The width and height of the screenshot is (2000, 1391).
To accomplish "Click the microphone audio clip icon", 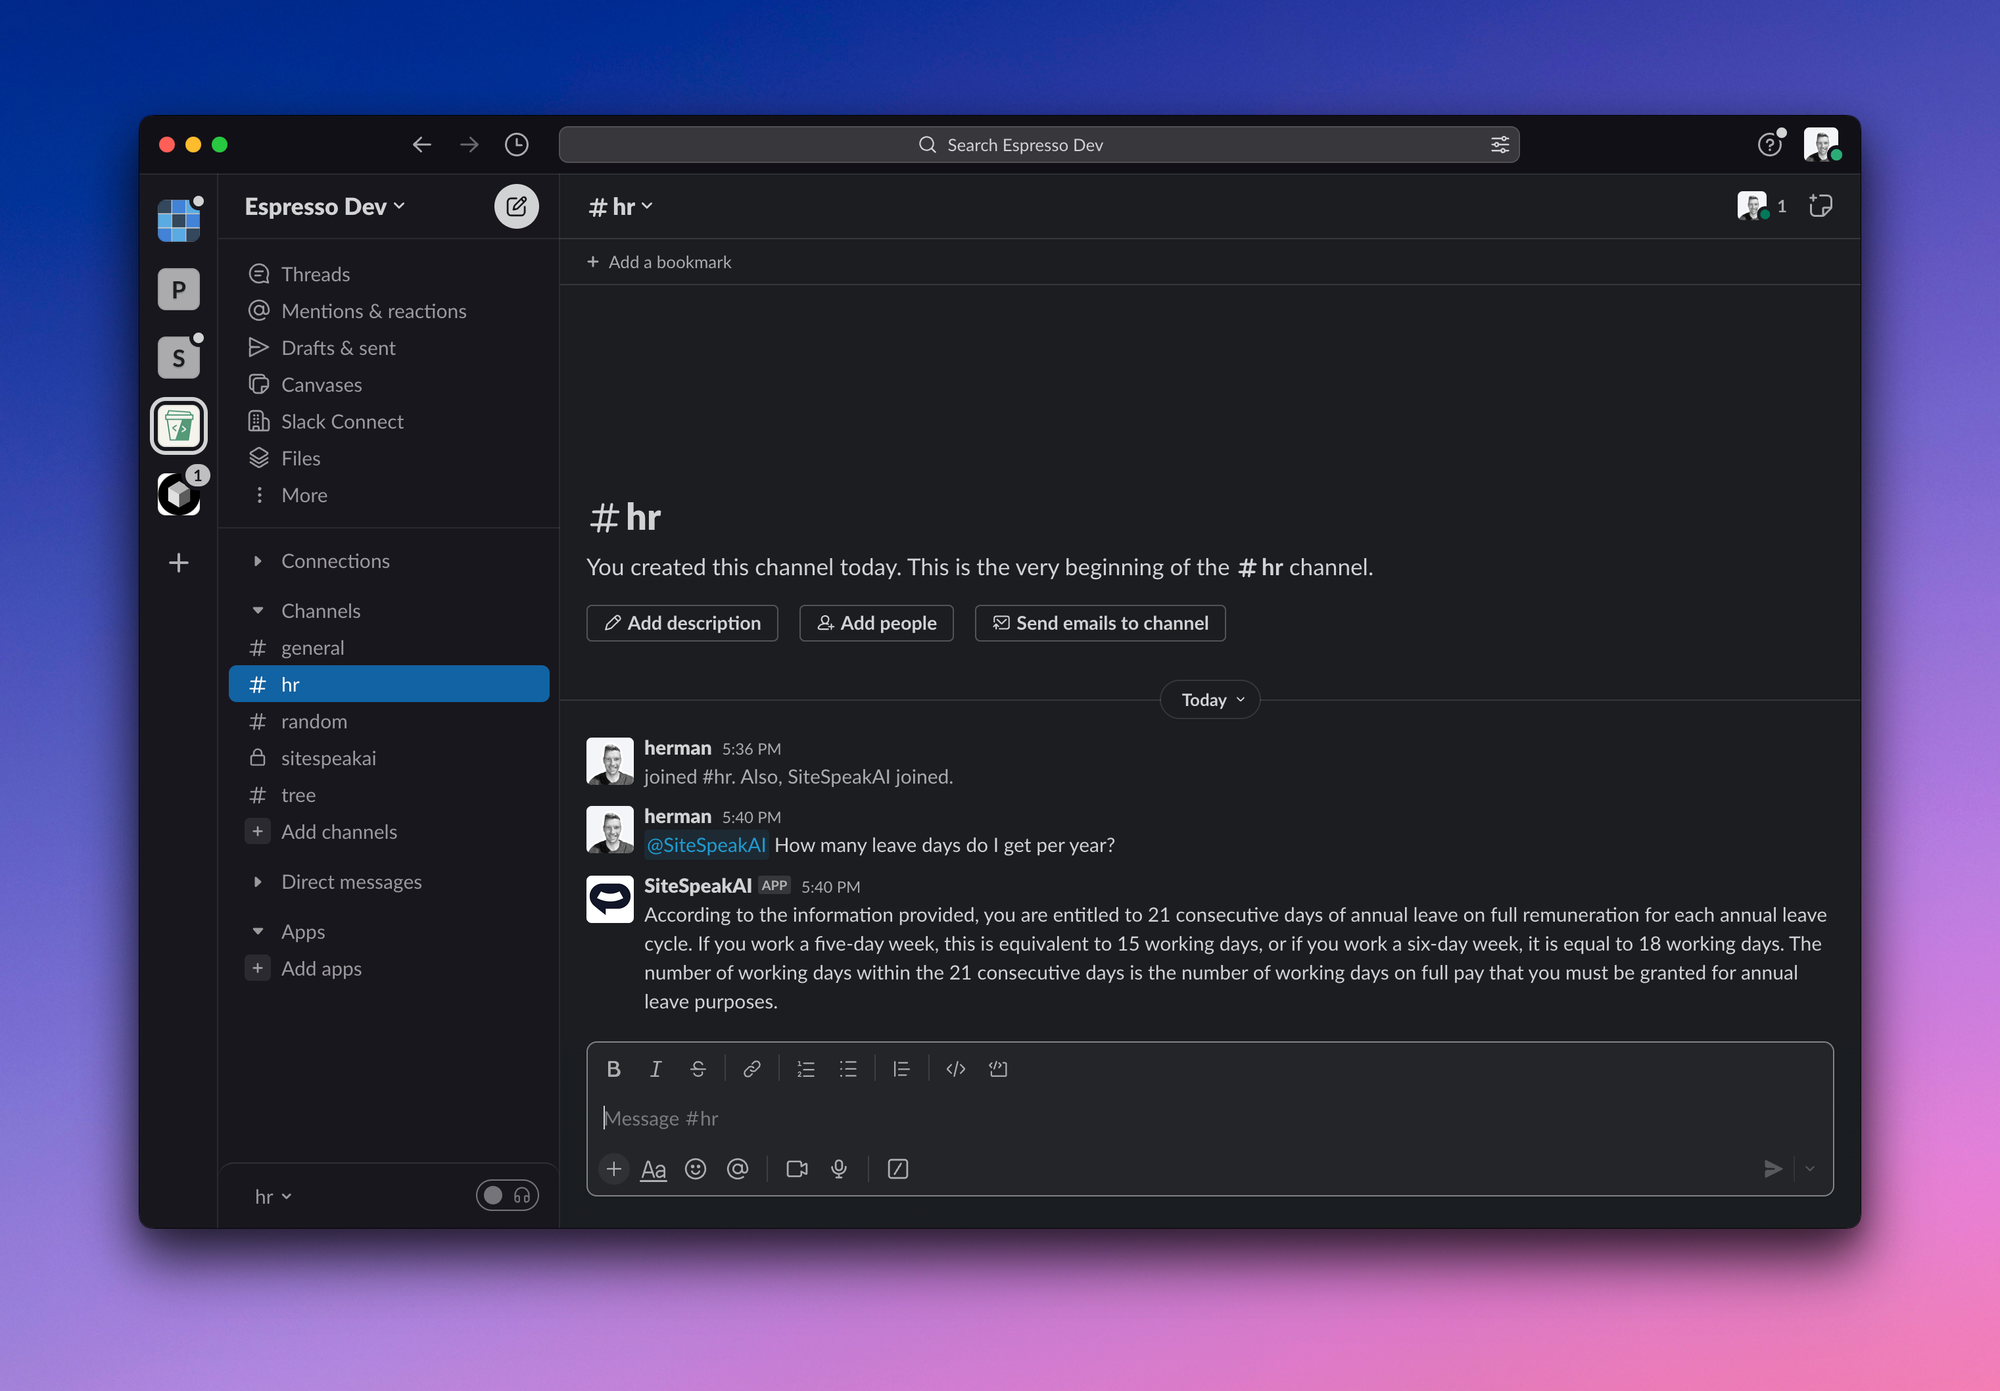I will [x=839, y=1169].
